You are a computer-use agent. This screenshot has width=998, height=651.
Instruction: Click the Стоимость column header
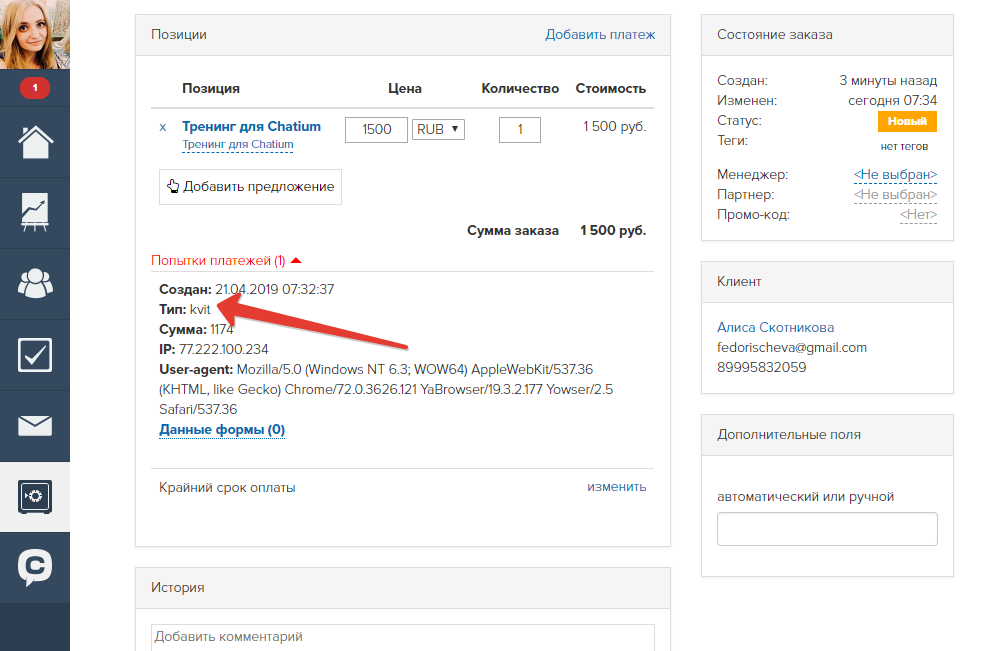610,88
